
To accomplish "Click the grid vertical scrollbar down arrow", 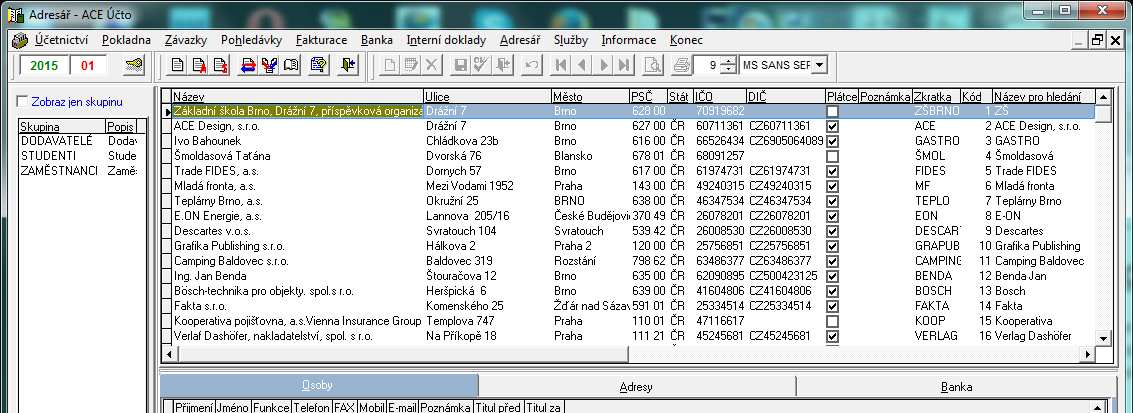I will [1103, 338].
